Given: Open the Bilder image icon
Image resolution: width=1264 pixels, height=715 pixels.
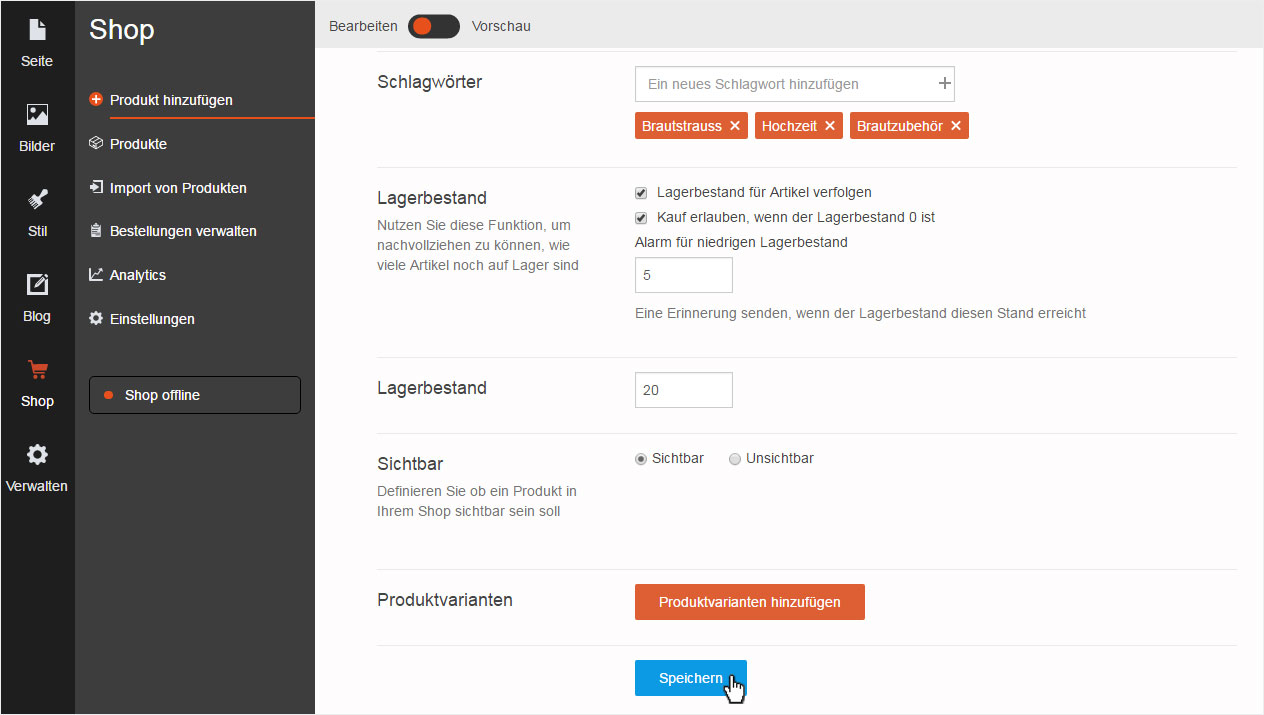Looking at the screenshot, I should [37, 115].
